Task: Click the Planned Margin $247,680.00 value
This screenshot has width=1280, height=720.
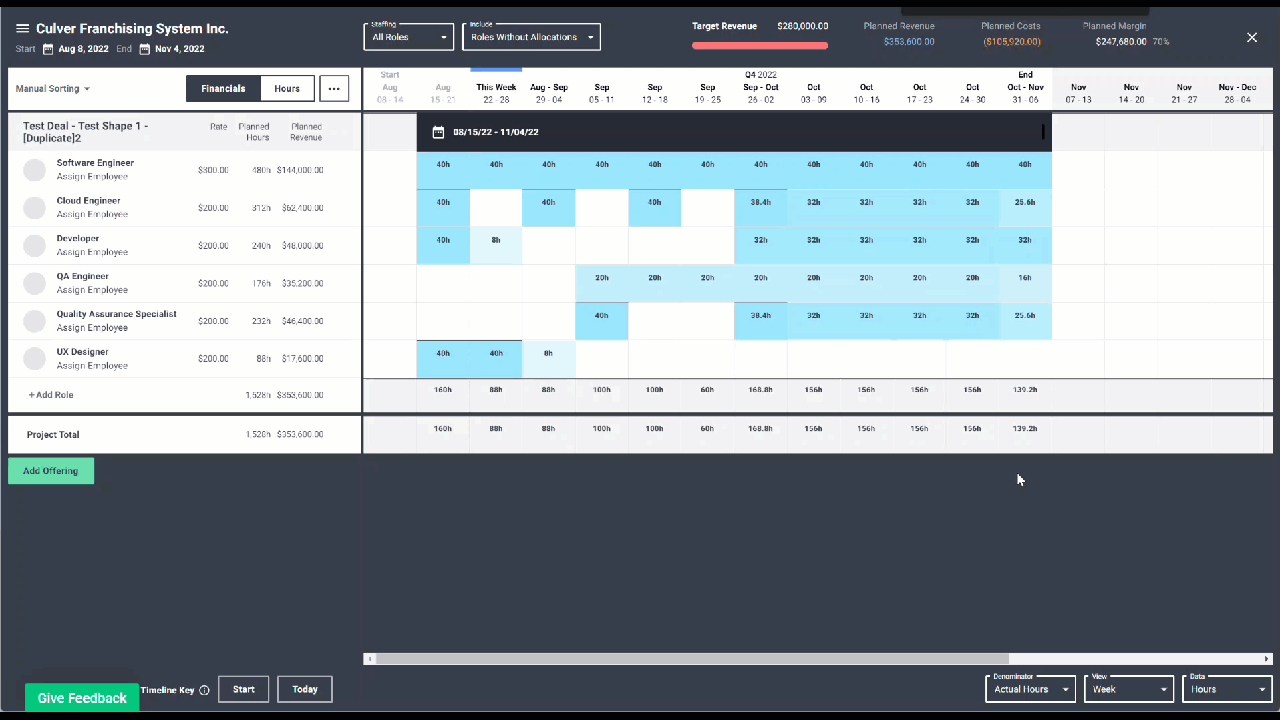Action: click(x=1121, y=42)
